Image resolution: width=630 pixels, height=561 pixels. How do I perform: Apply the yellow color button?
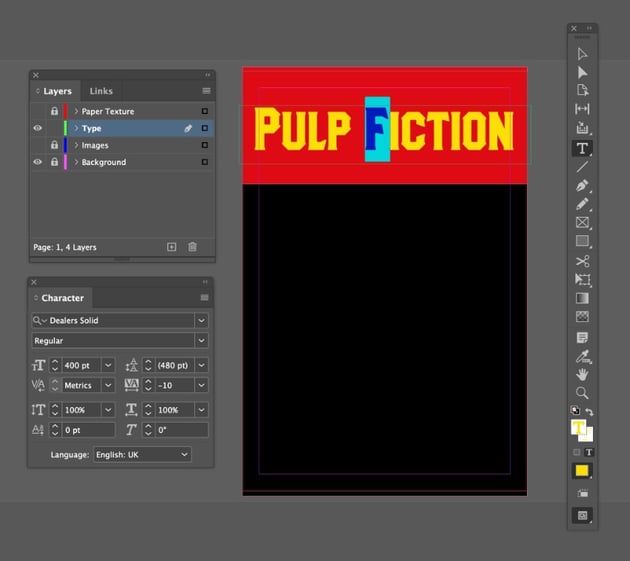click(x=582, y=471)
